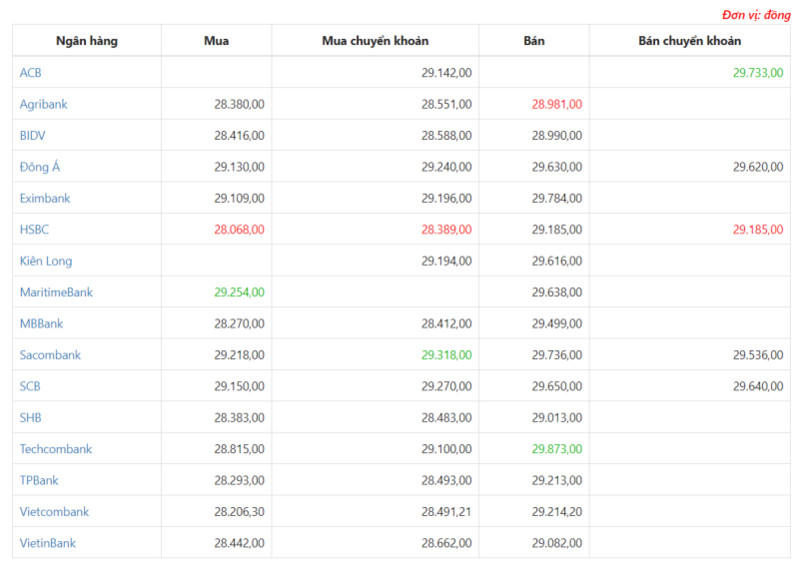
Task: Select MBBank's transfer buy value 28.412,00
Action: click(446, 324)
